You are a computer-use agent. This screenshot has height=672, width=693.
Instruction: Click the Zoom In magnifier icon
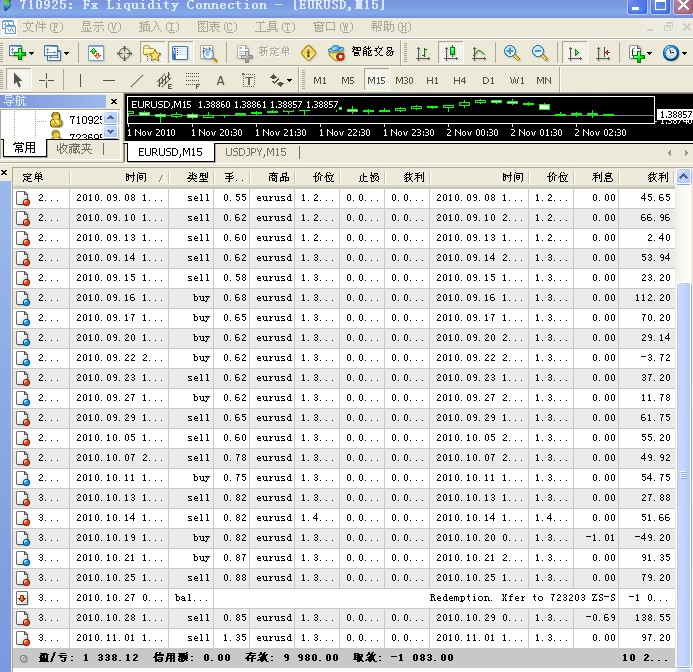512,53
